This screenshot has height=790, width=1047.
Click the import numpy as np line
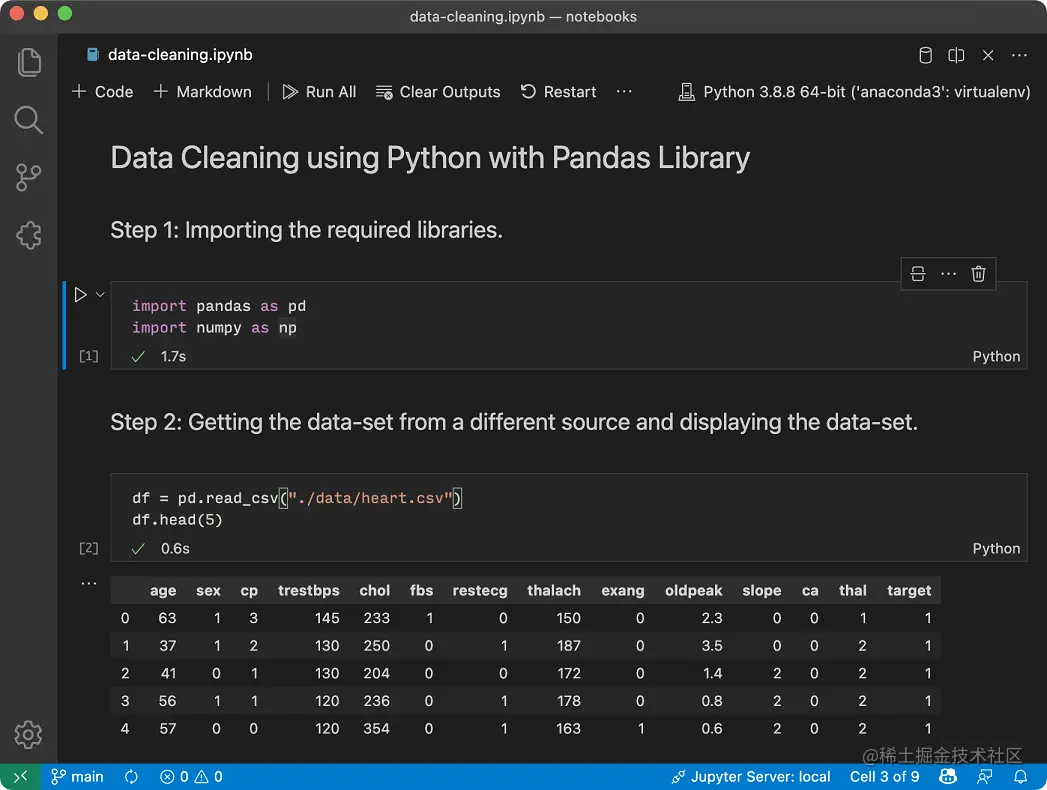(214, 328)
